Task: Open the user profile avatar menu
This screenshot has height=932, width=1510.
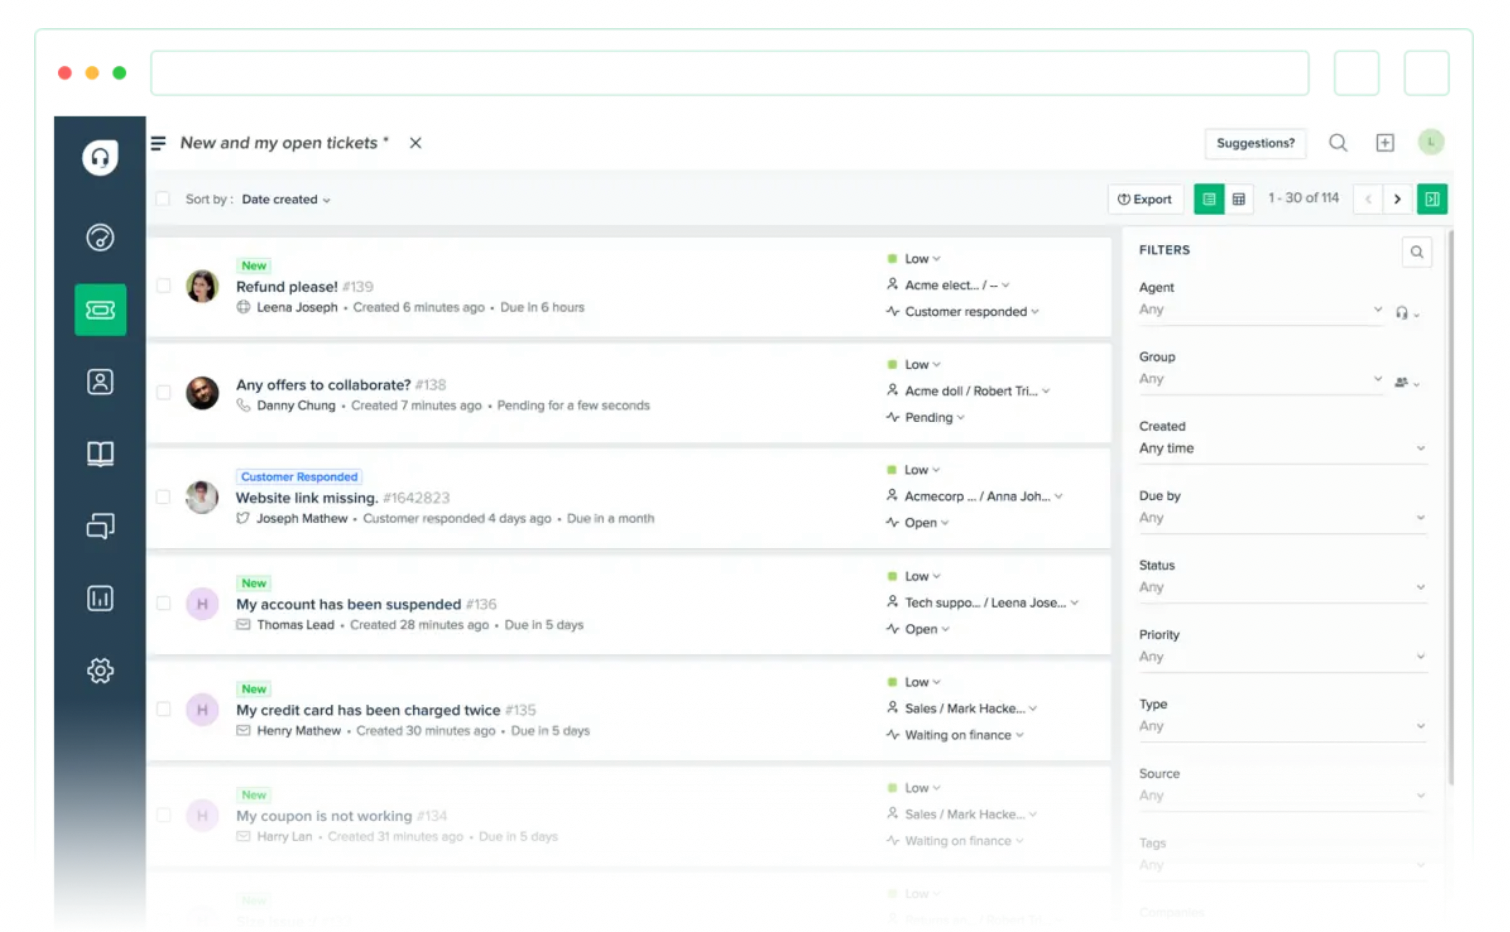Action: coord(1431,142)
